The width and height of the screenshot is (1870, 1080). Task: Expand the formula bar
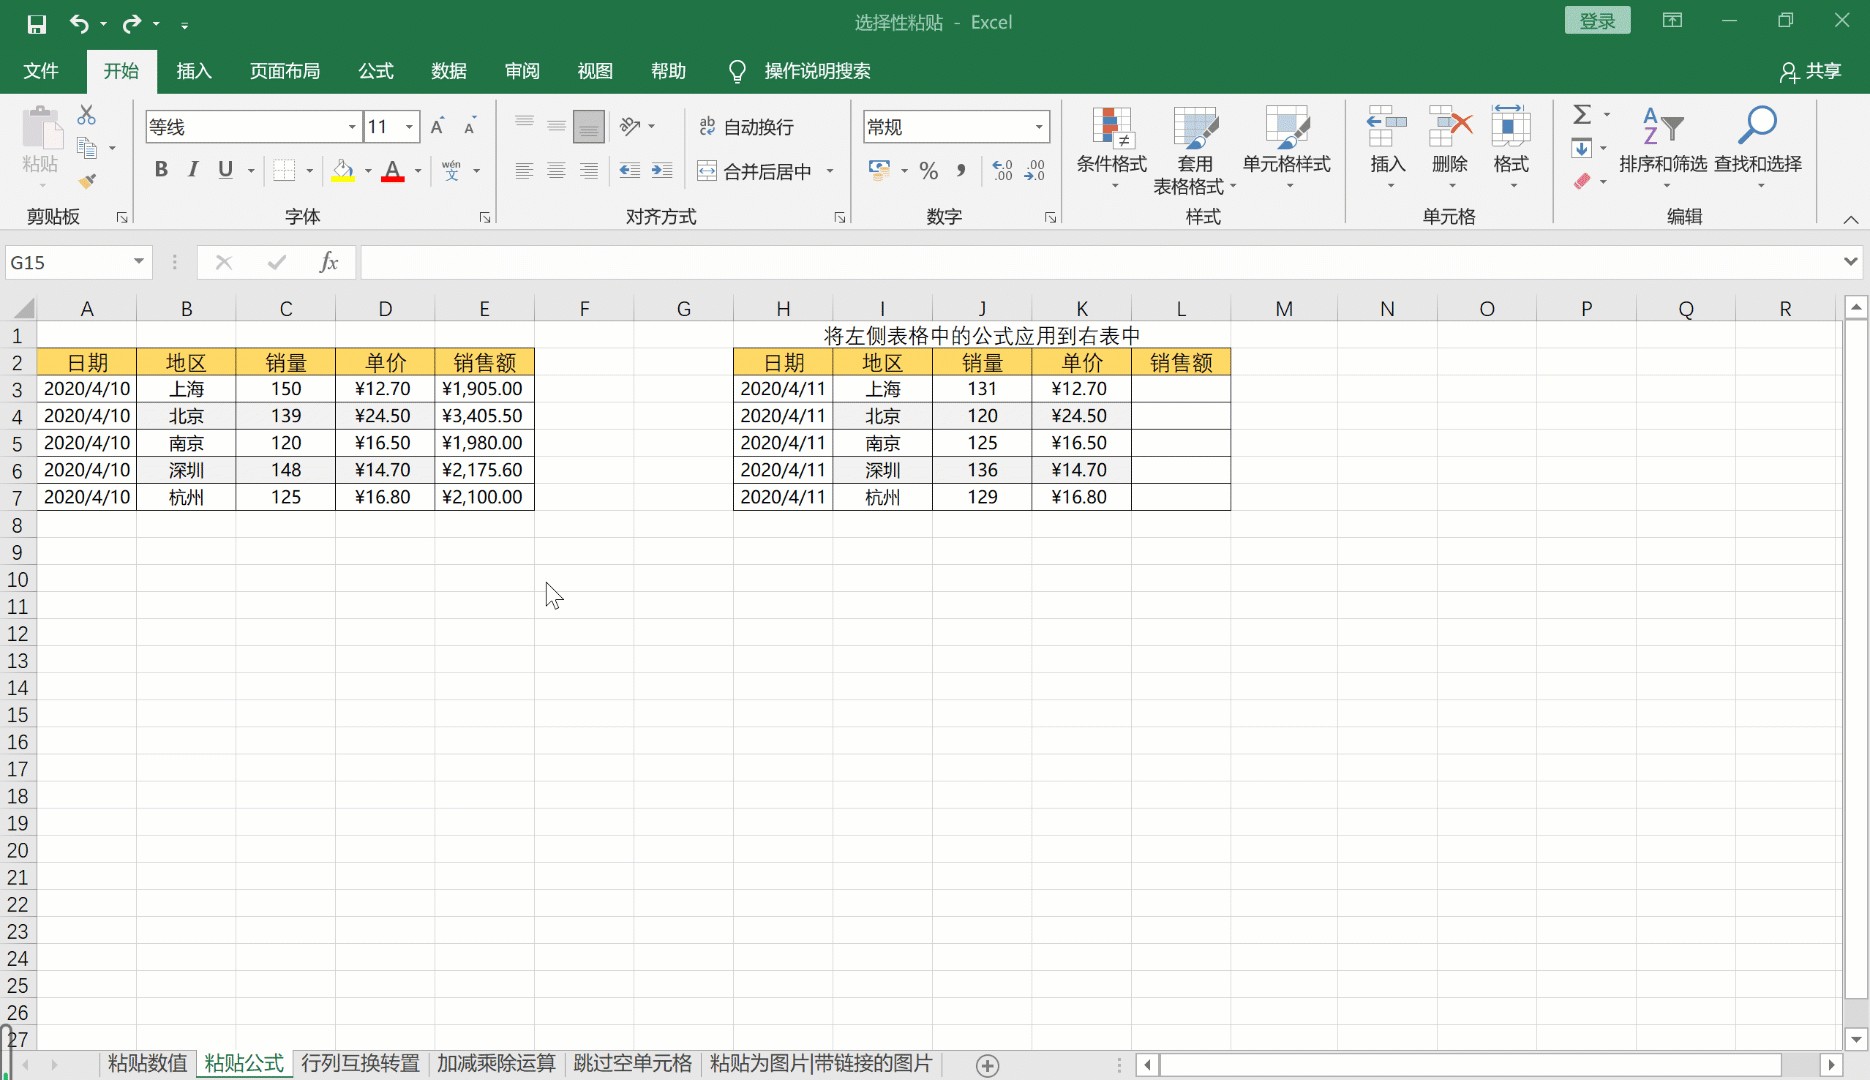(1850, 262)
